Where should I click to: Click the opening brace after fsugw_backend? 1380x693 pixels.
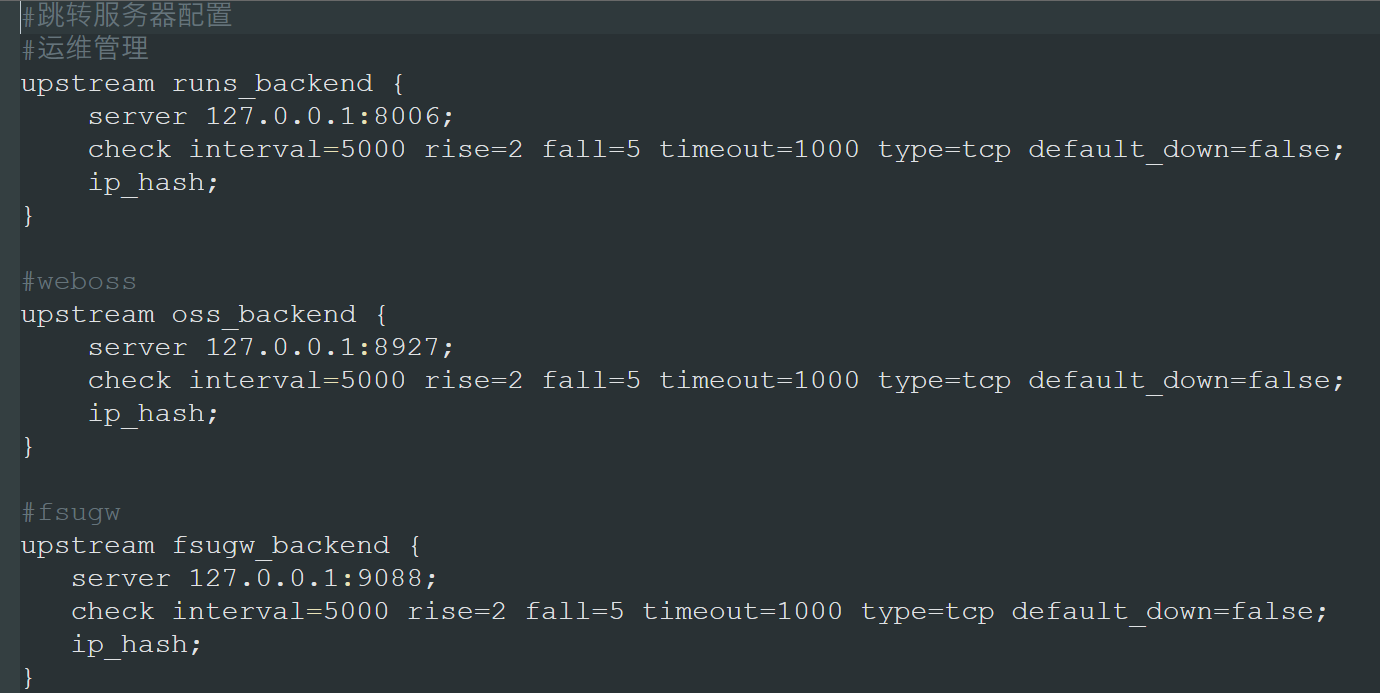pos(415,545)
